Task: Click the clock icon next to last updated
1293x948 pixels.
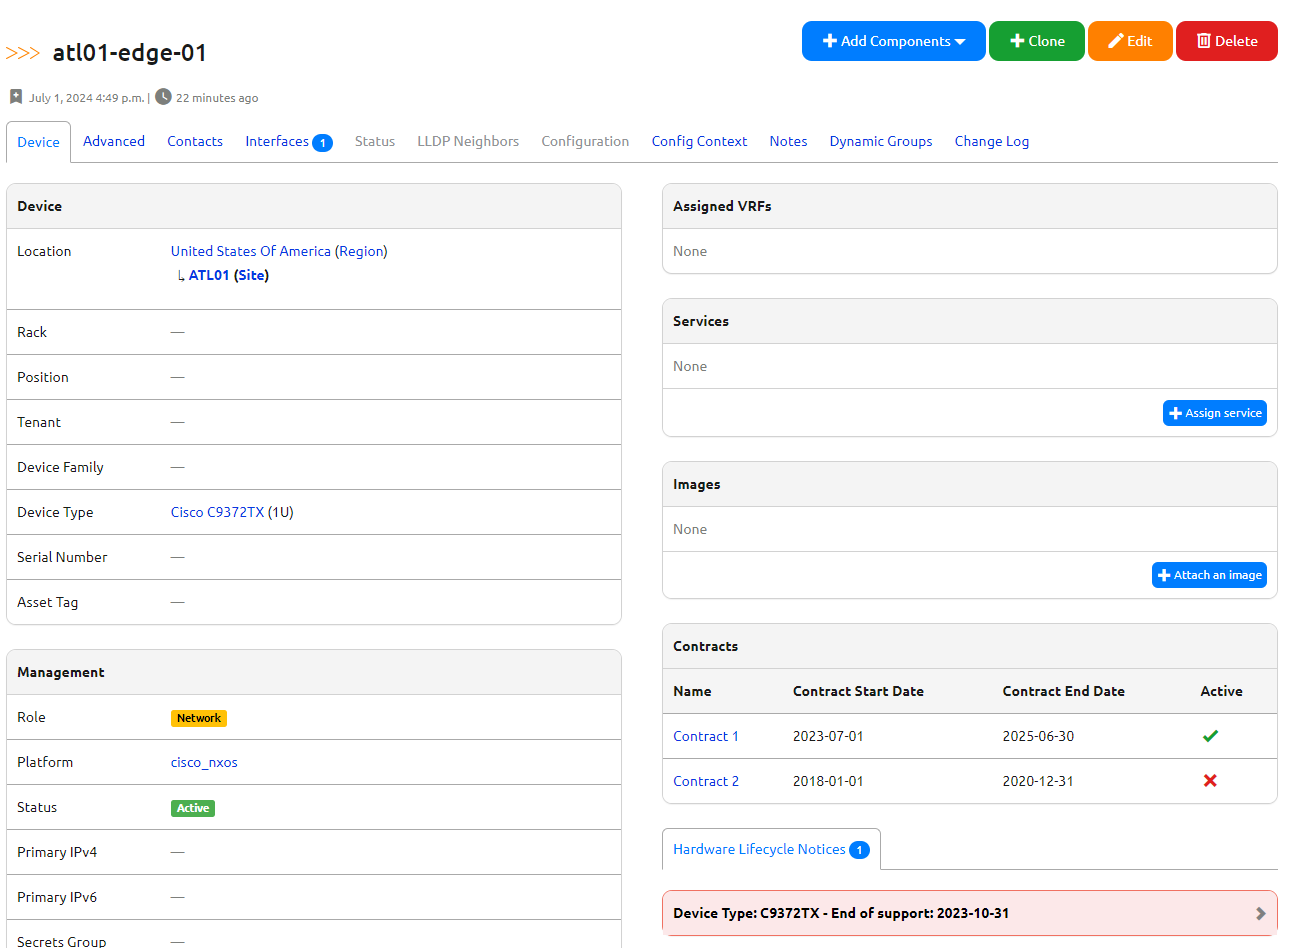Action: [x=163, y=97]
